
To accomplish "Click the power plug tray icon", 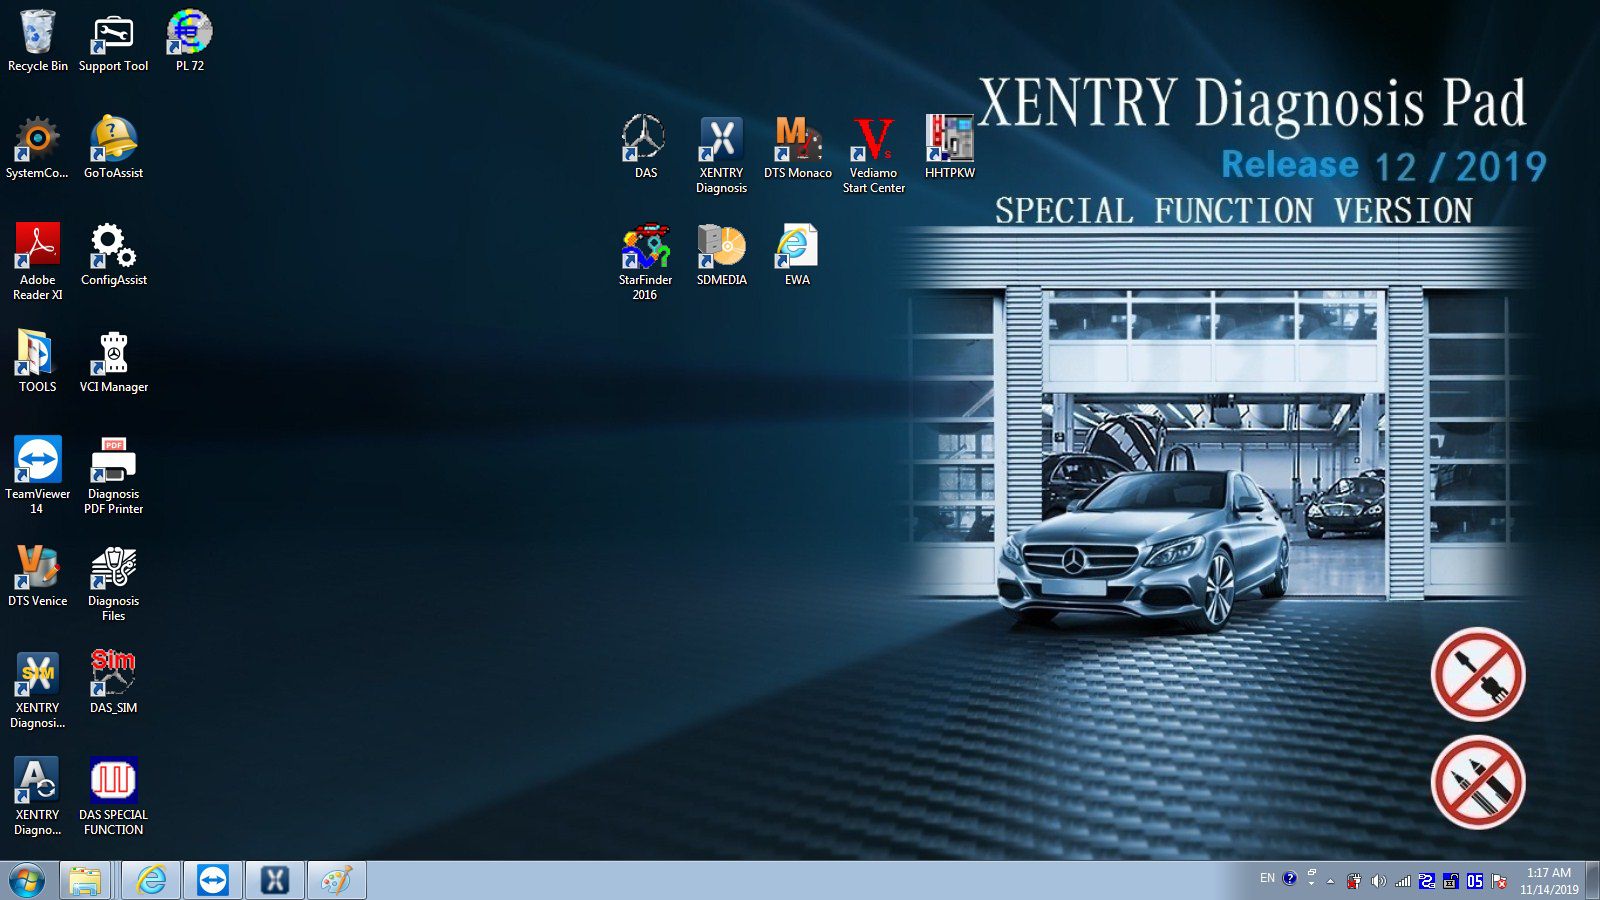I will [1354, 881].
